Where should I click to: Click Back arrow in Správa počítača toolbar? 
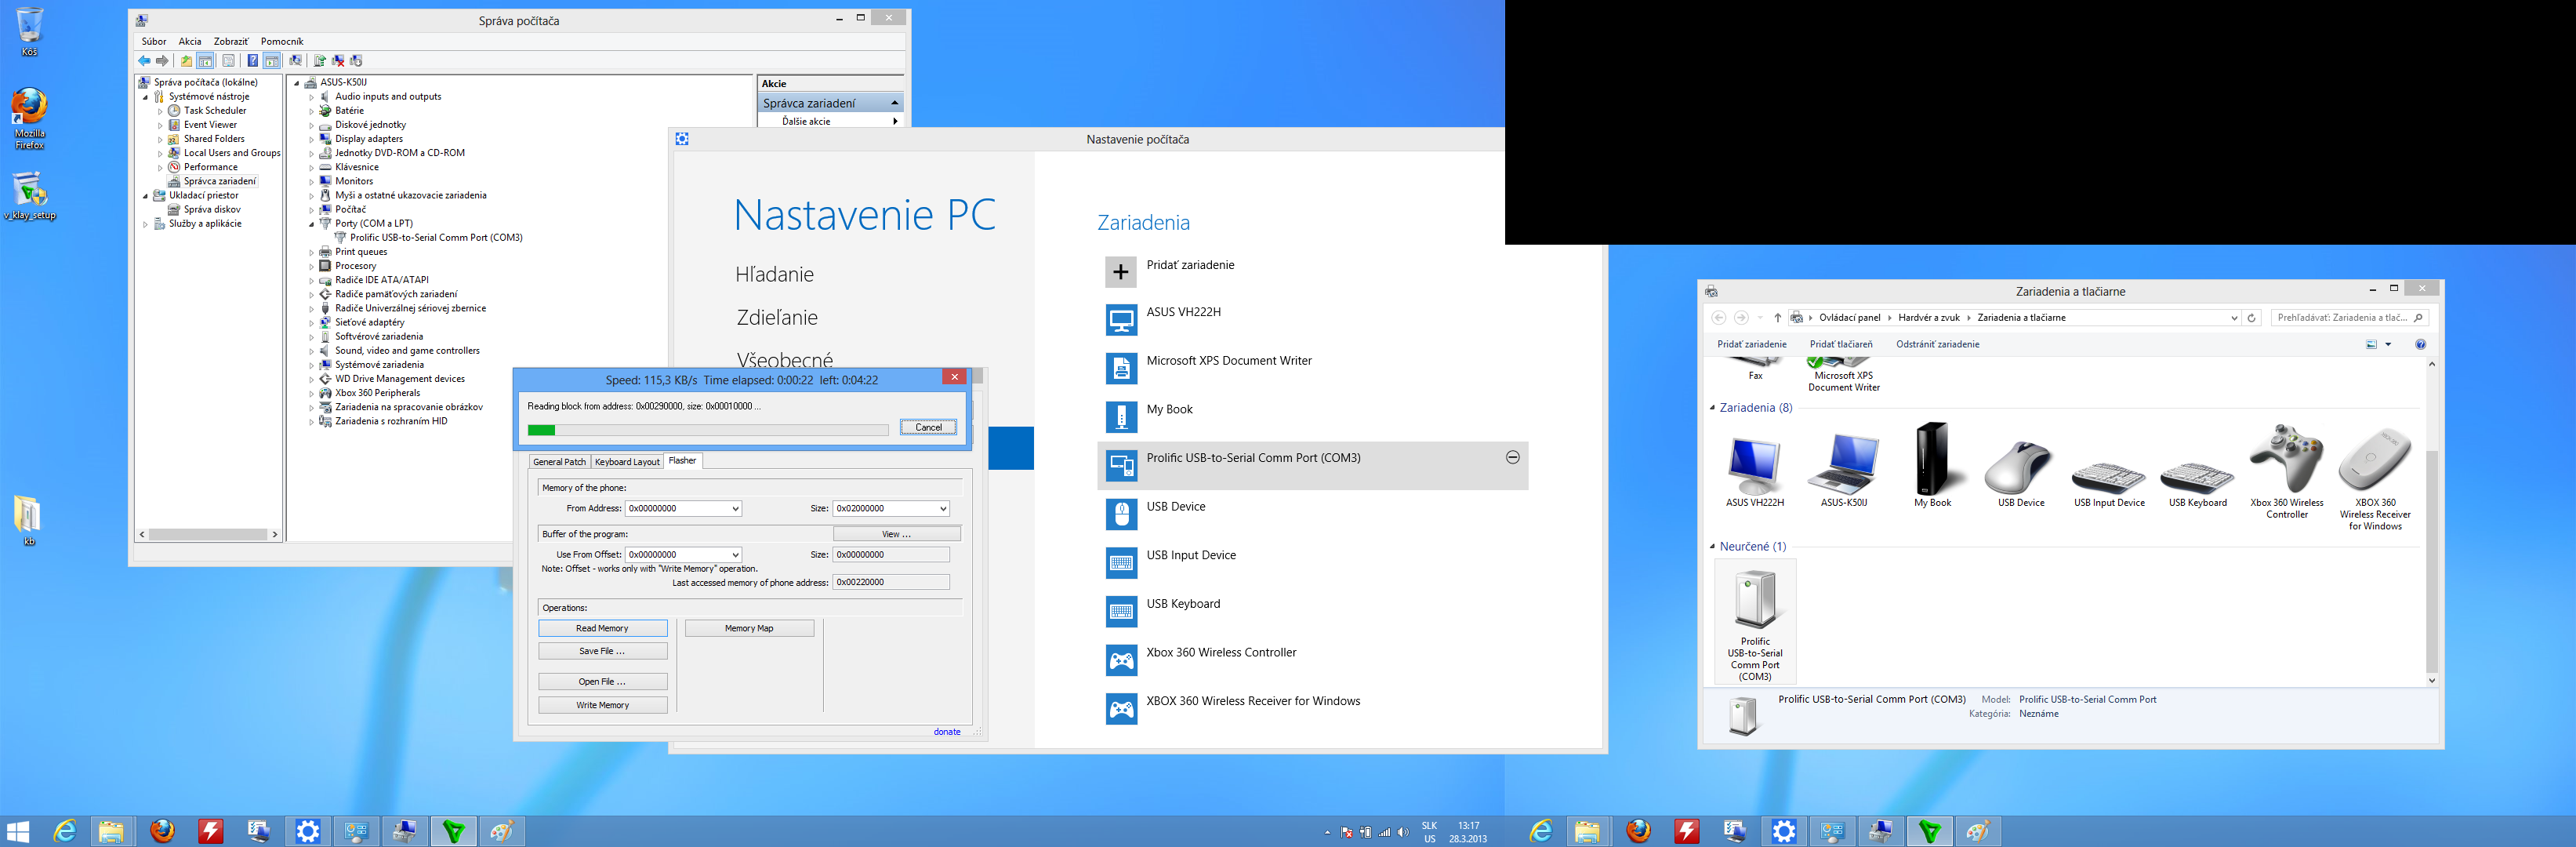[145, 61]
